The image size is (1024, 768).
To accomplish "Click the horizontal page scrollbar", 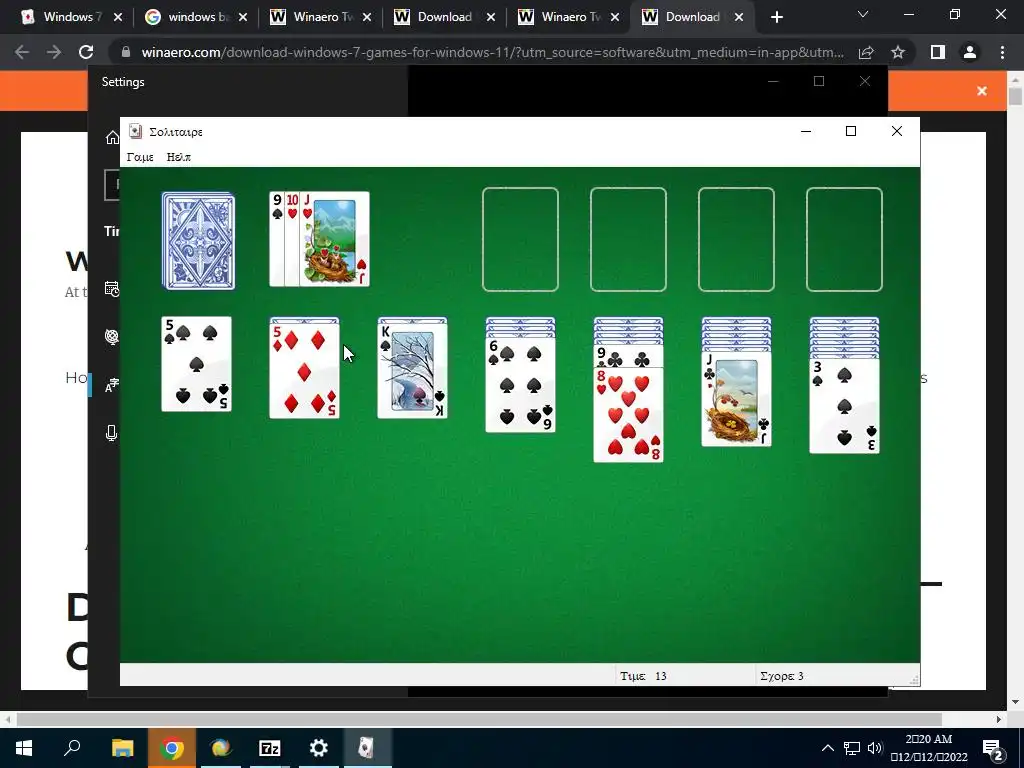I will [479, 719].
